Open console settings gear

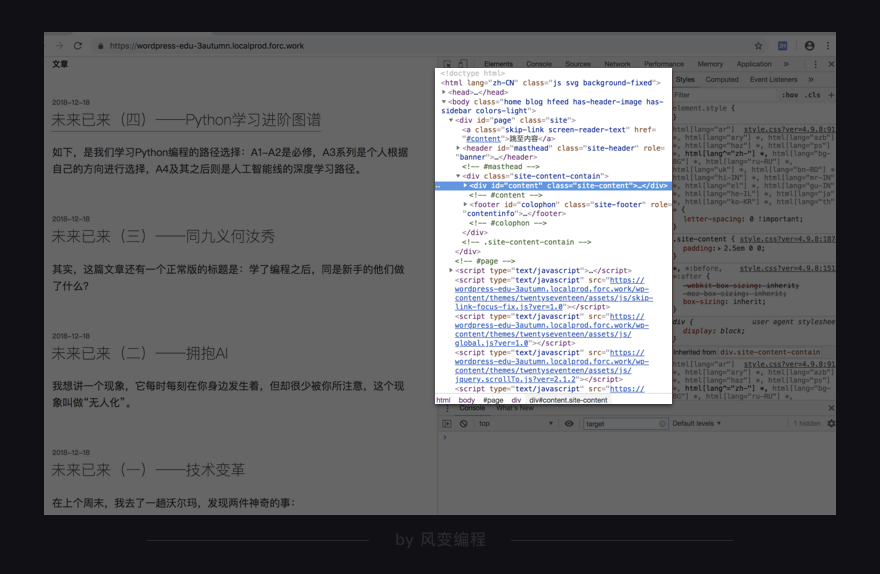pos(831,424)
